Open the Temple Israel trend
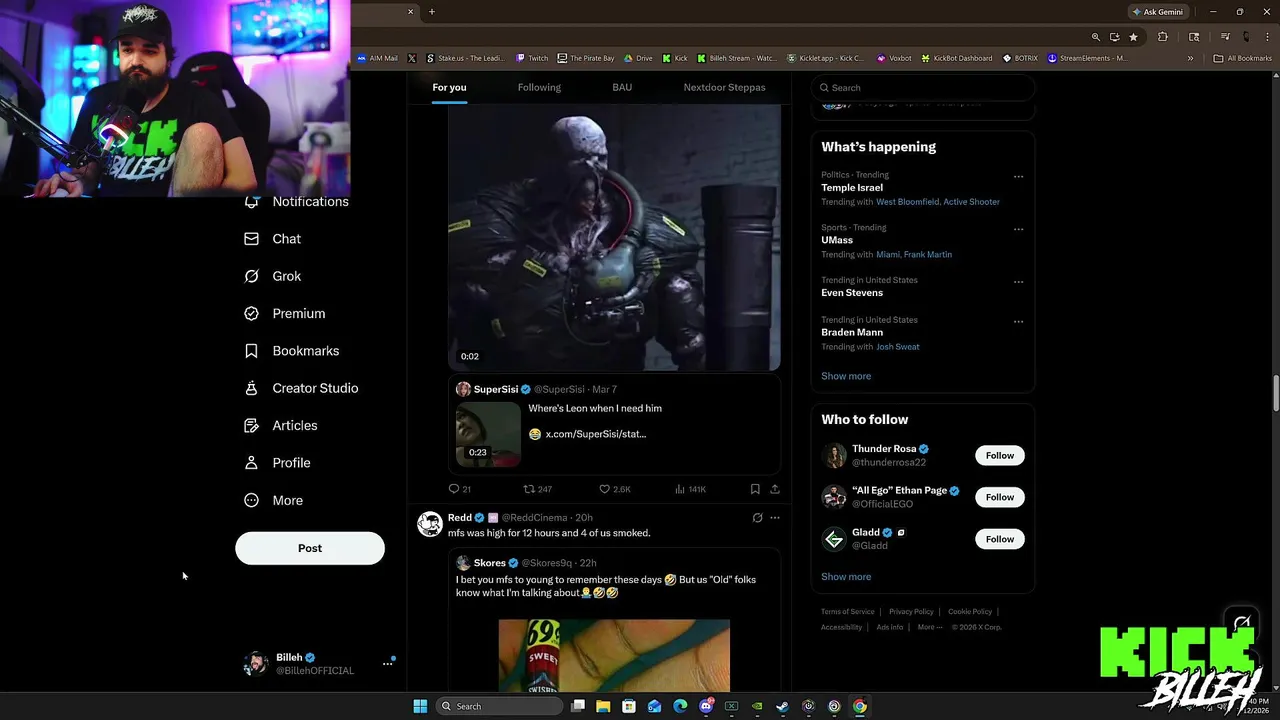Viewport: 1280px width, 720px height. coord(852,188)
